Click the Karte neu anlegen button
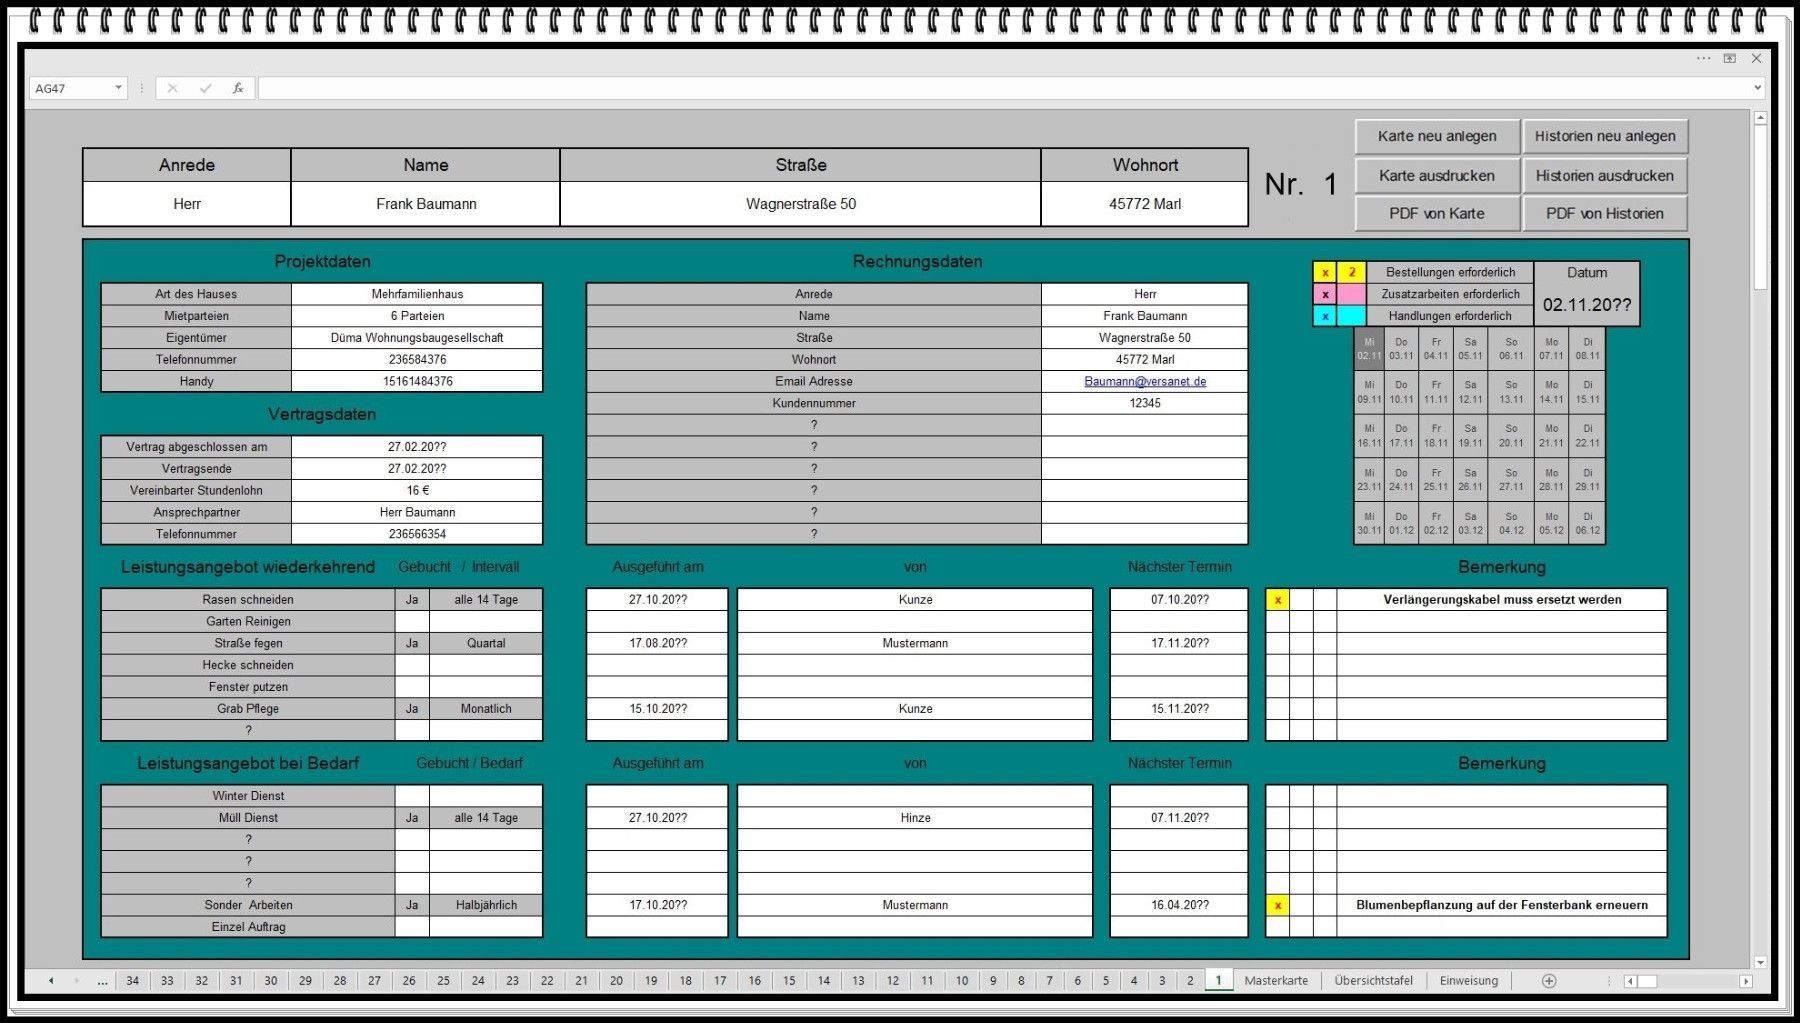Screen dimensions: 1800x1023 1437,136
